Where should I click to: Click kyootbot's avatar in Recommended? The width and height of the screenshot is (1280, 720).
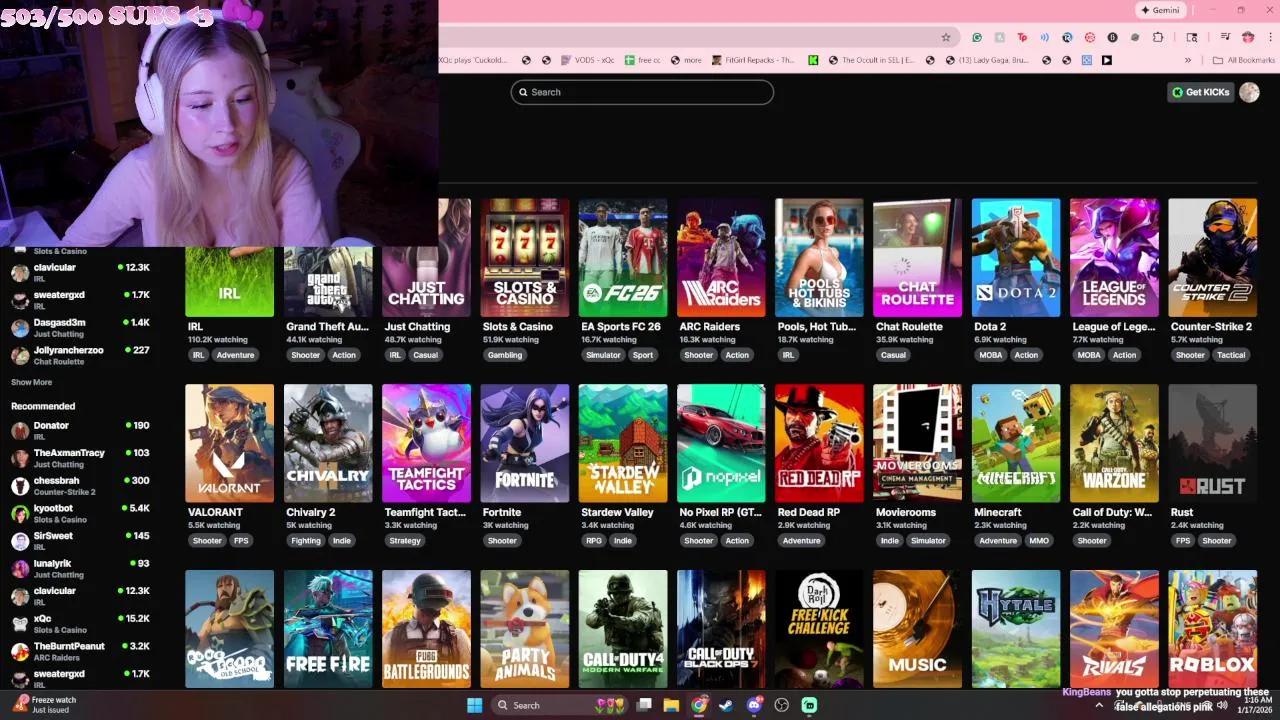click(20, 513)
